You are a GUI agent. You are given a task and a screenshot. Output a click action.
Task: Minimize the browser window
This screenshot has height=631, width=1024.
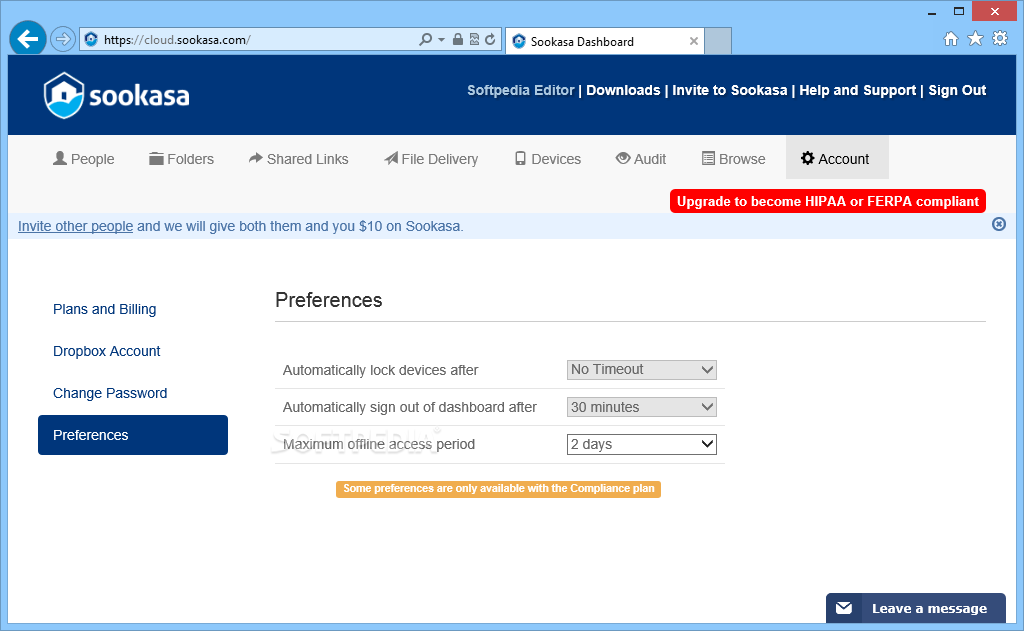tap(932, 12)
